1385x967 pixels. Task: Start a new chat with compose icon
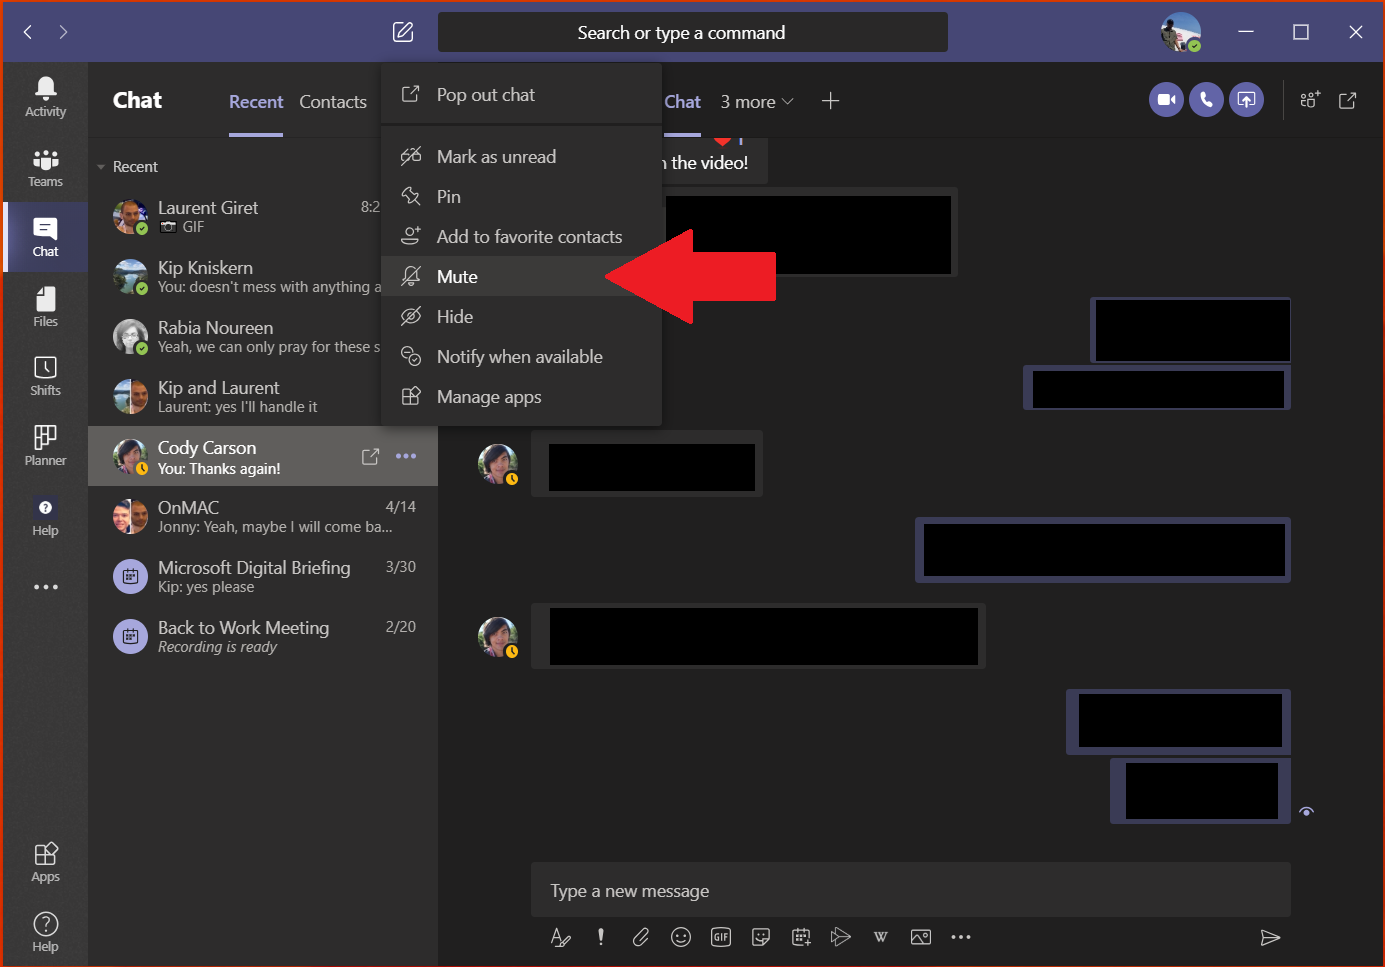click(x=403, y=32)
